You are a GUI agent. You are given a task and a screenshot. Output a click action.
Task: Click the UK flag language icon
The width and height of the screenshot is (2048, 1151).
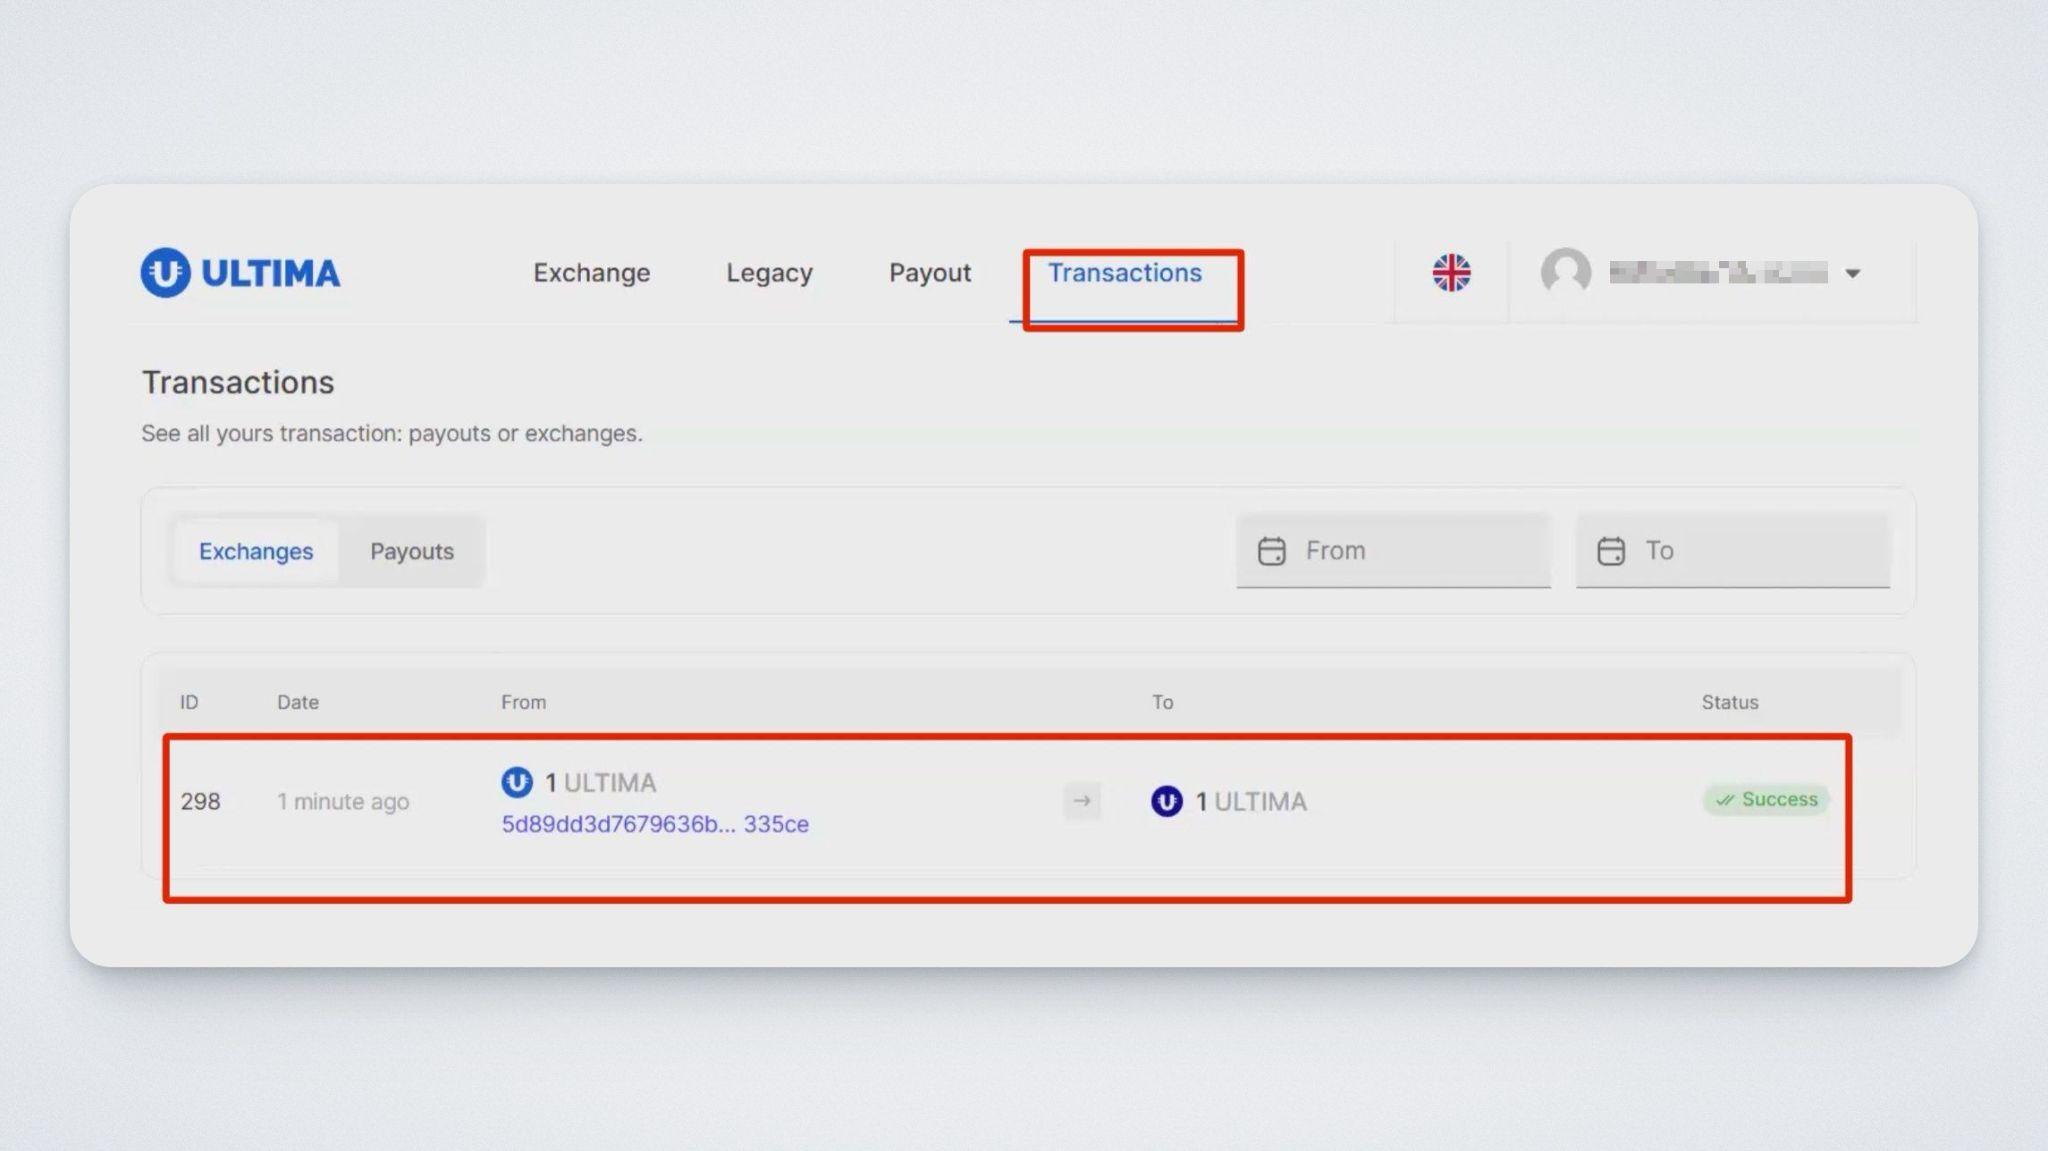click(1451, 272)
